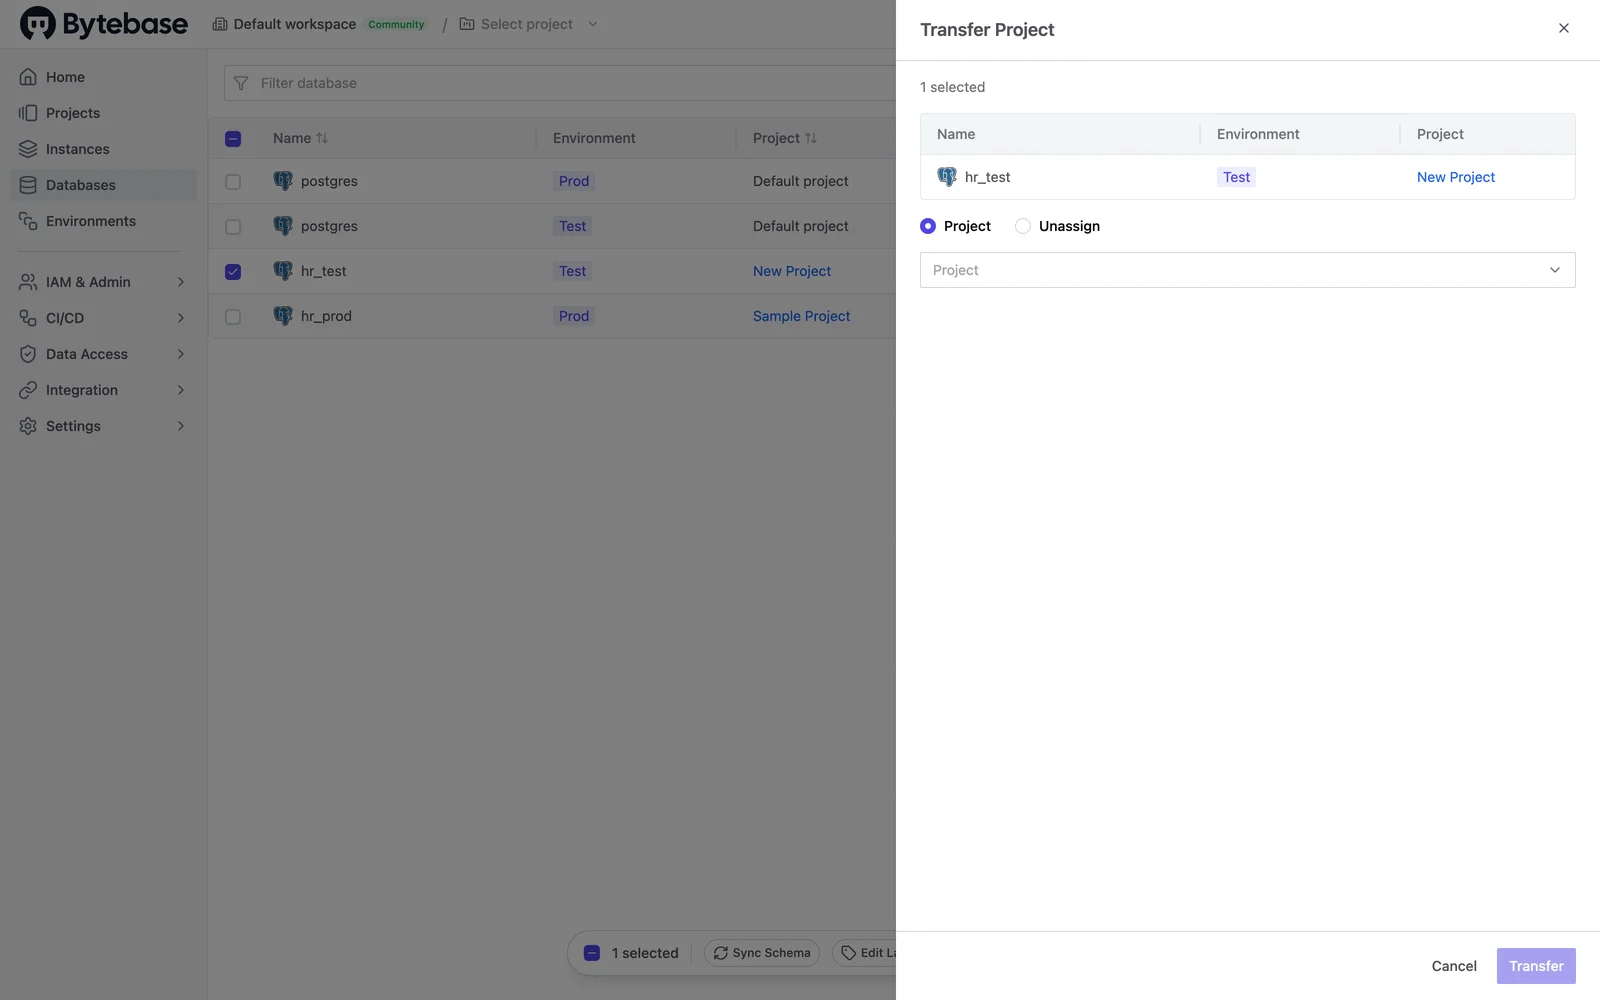Close the Transfer Project panel

tap(1564, 28)
